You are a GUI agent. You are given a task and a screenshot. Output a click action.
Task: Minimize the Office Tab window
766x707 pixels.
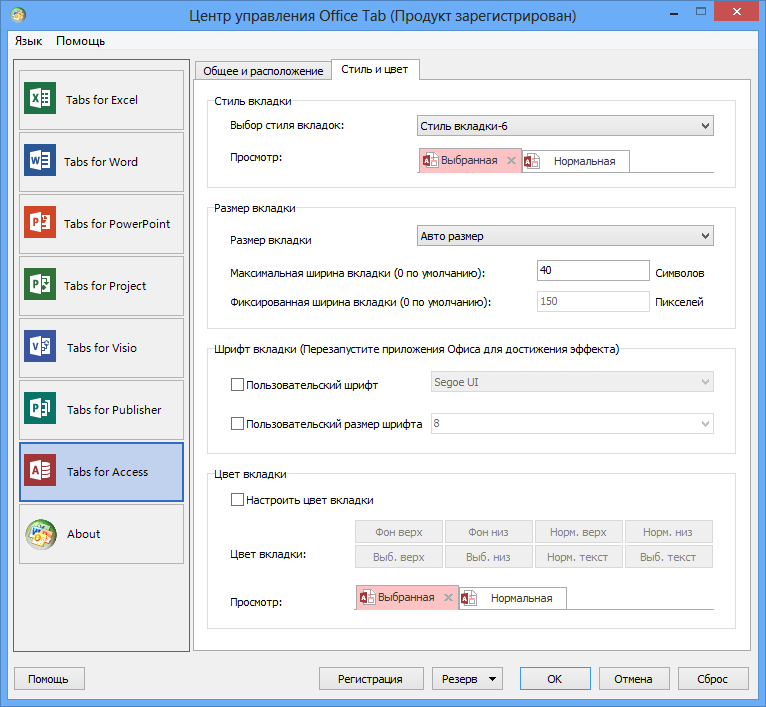[674, 12]
